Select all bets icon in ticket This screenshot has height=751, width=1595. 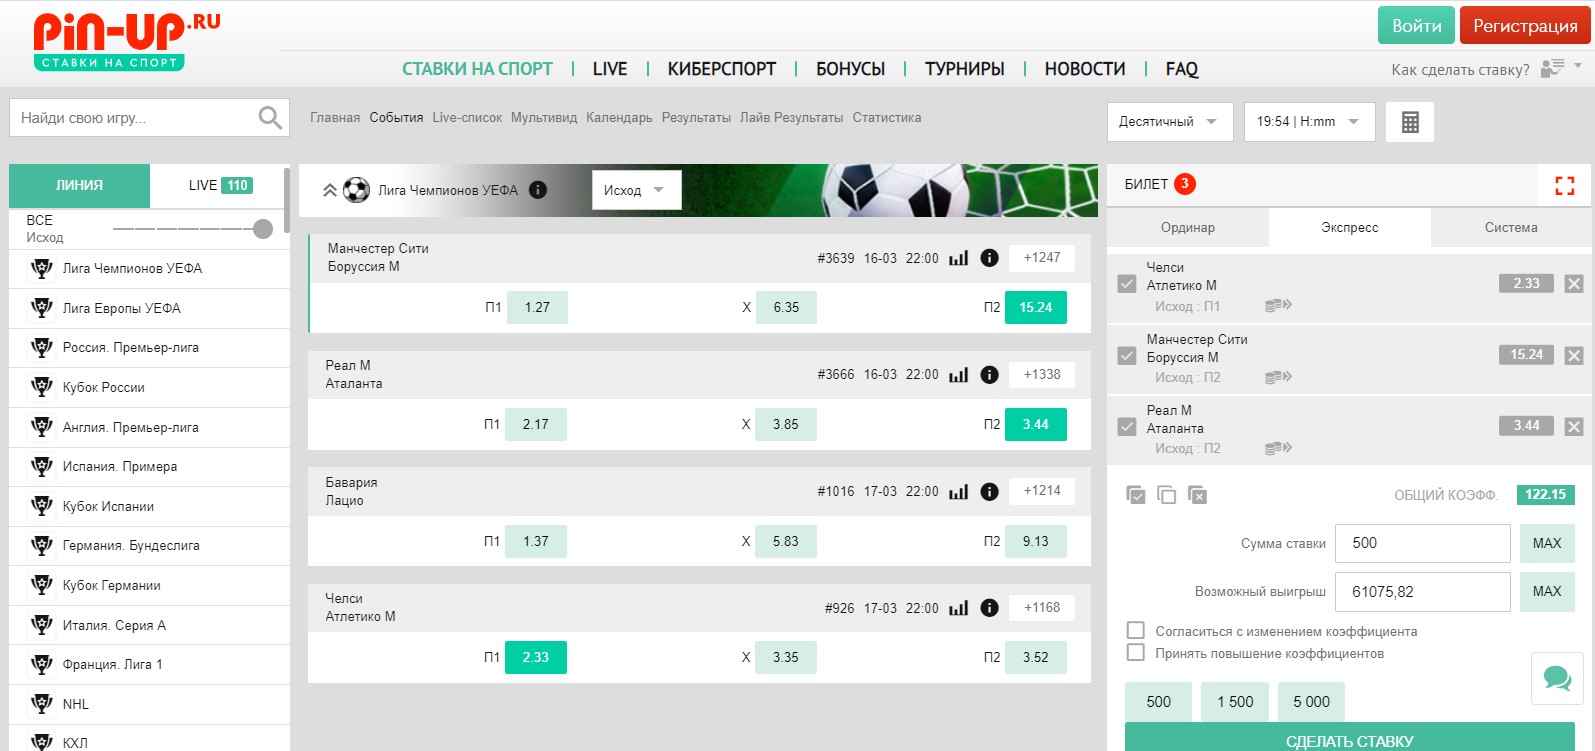tap(1136, 495)
